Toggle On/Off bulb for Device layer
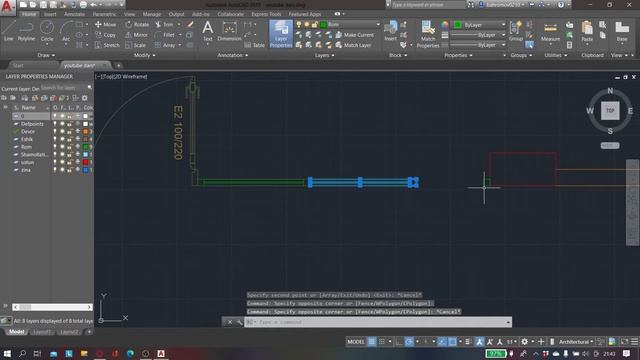Viewport: 640px width, 360px height. coord(55,131)
